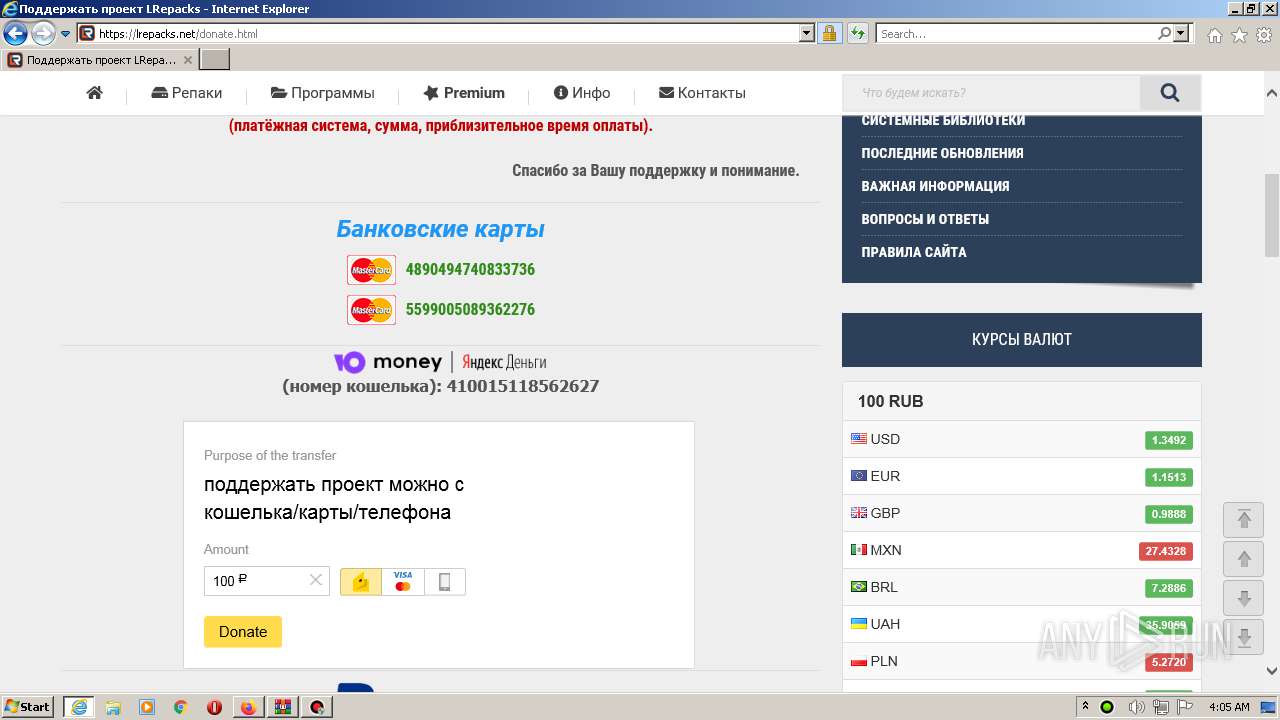1280x720 pixels.
Task: Open ВОПРОСЫ И ОТВЕТЫ sidebar link
Action: coord(925,219)
